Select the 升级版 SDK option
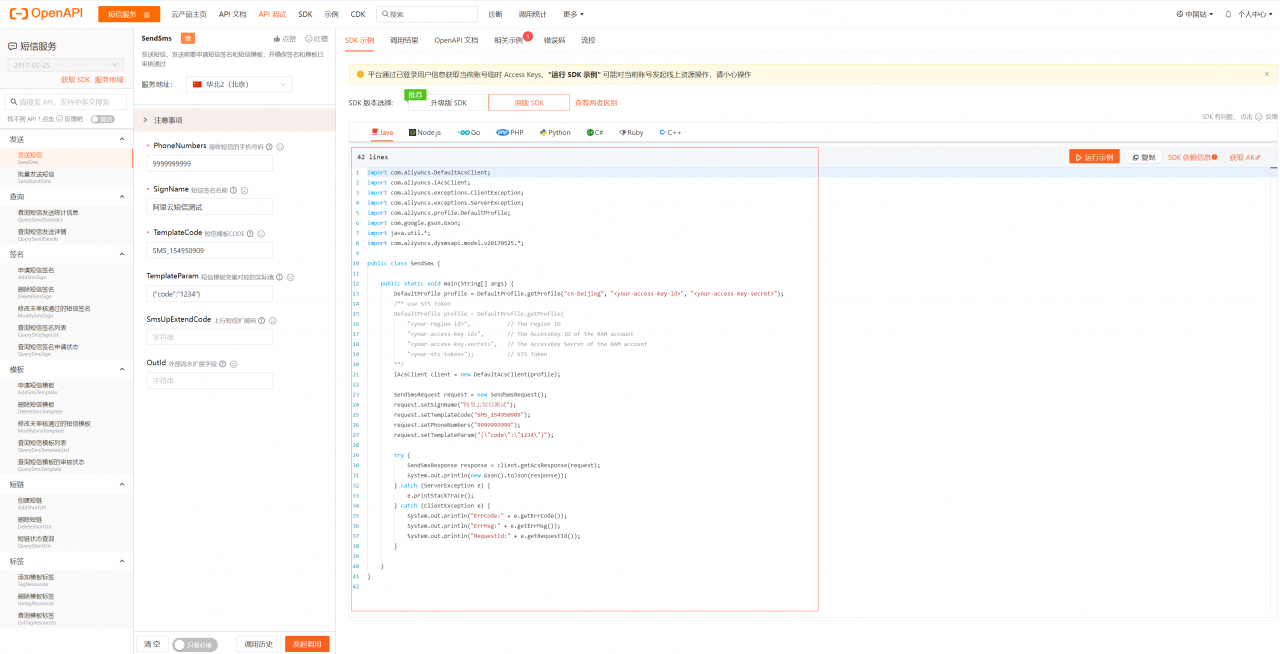1280x654 pixels. click(x=448, y=103)
